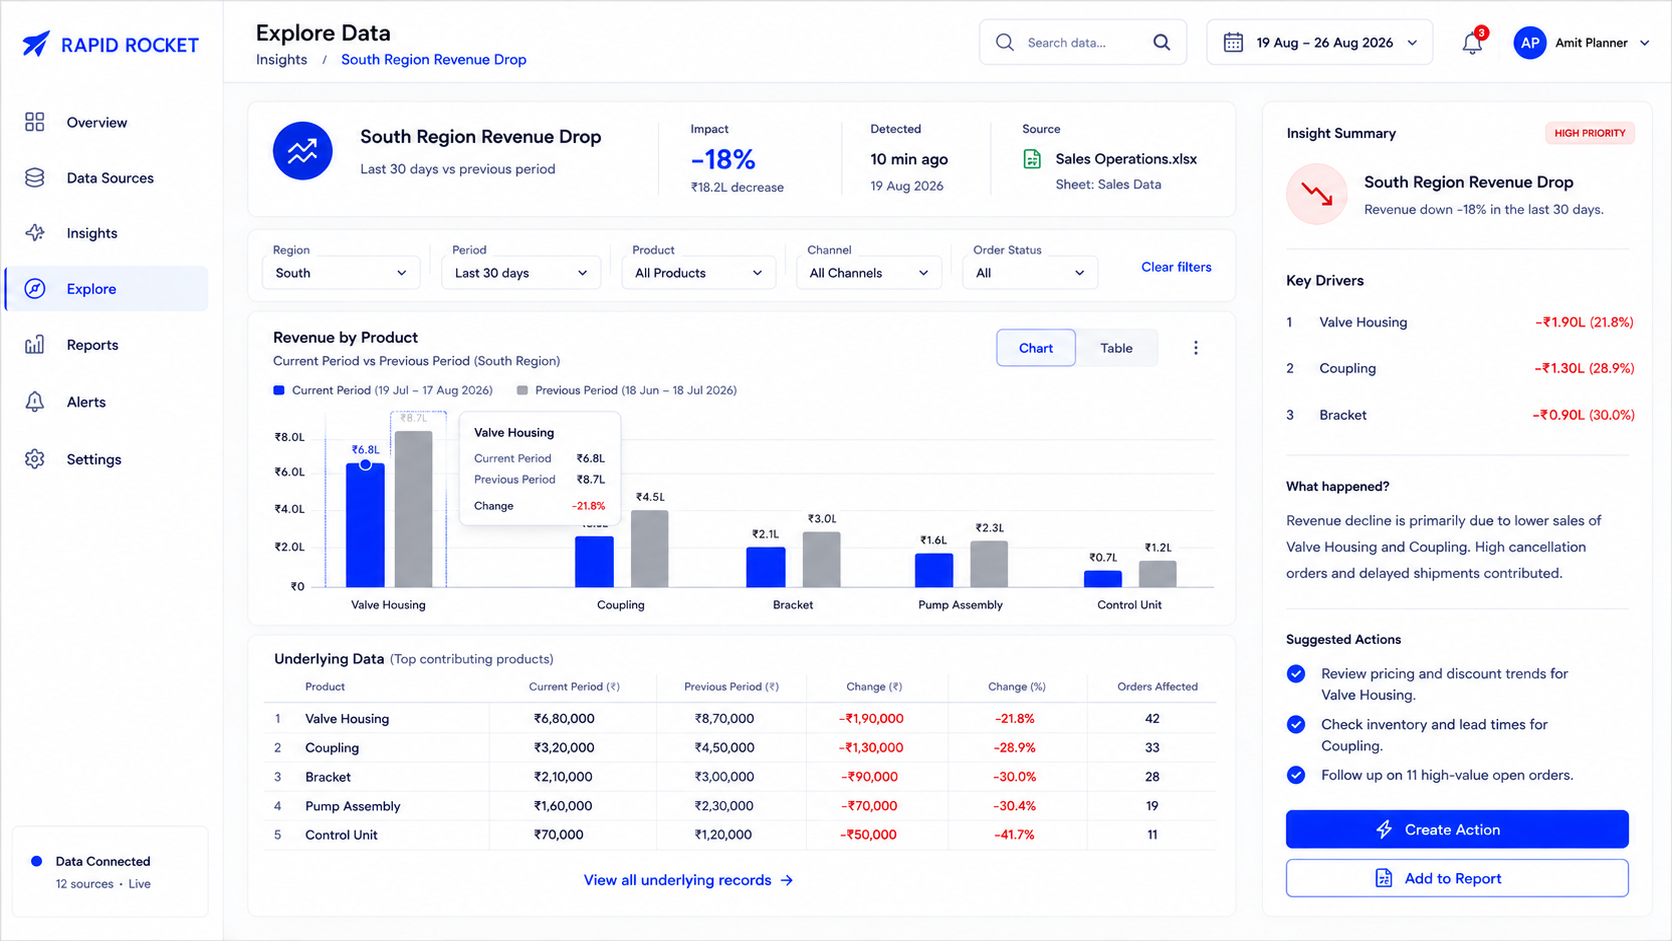Switch to Chart view tab
The image size is (1672, 941).
[1036, 348]
